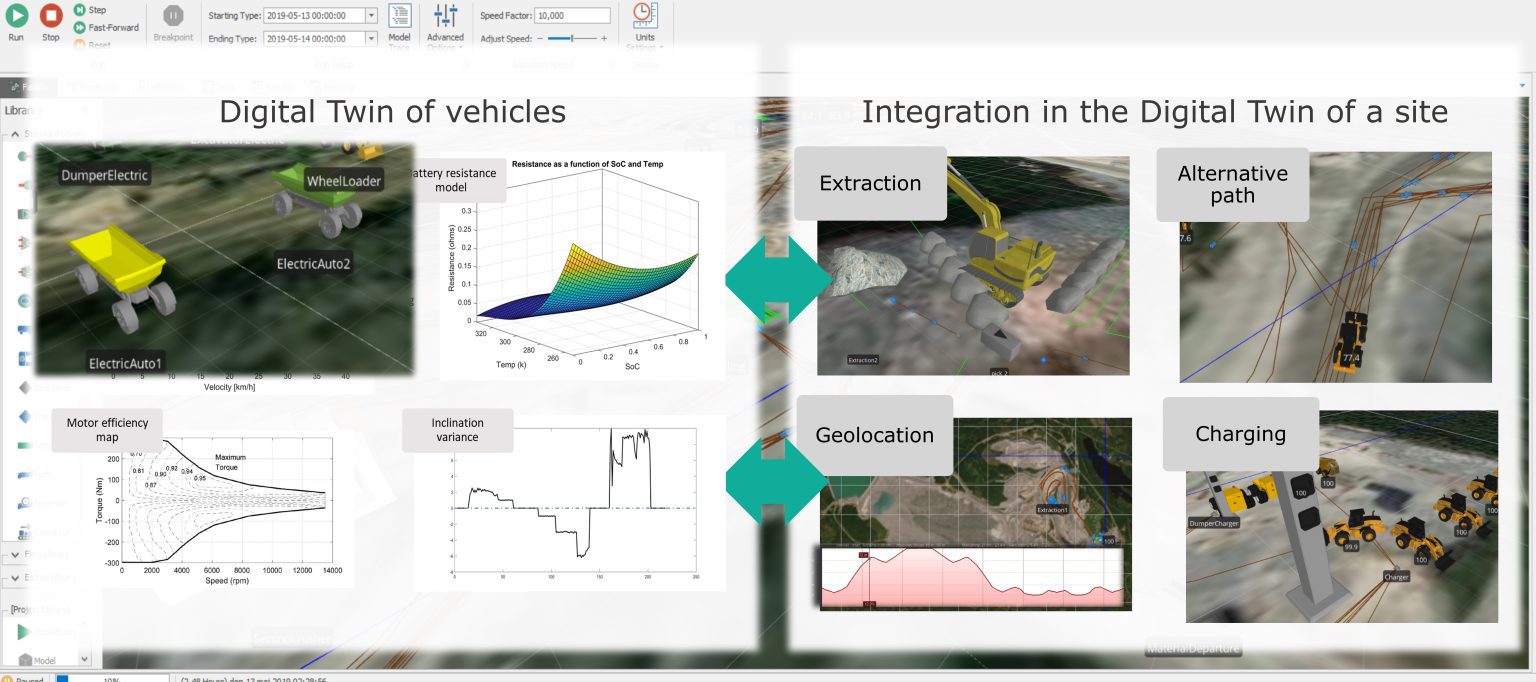
Task: Click the green Run simulation icon
Action: (x=16, y=16)
